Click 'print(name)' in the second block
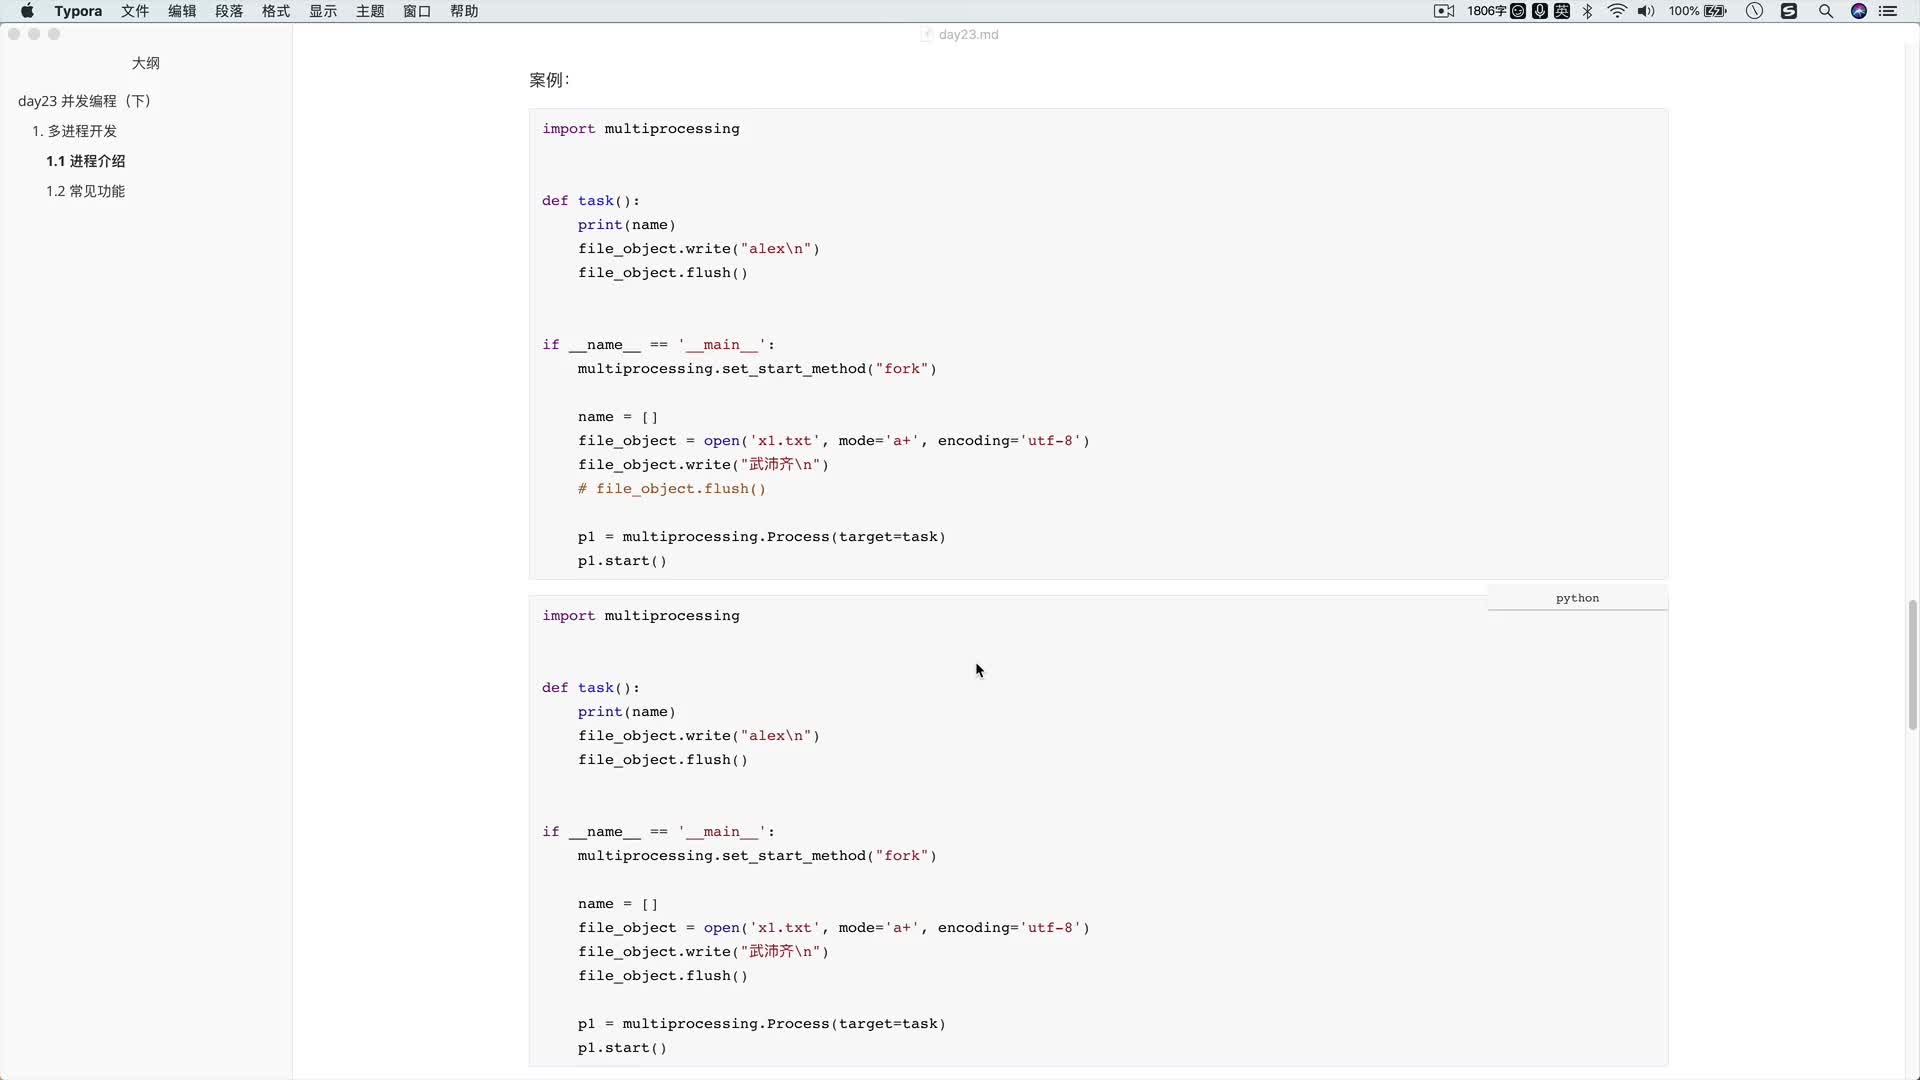Viewport: 1920px width, 1080px height. (626, 712)
